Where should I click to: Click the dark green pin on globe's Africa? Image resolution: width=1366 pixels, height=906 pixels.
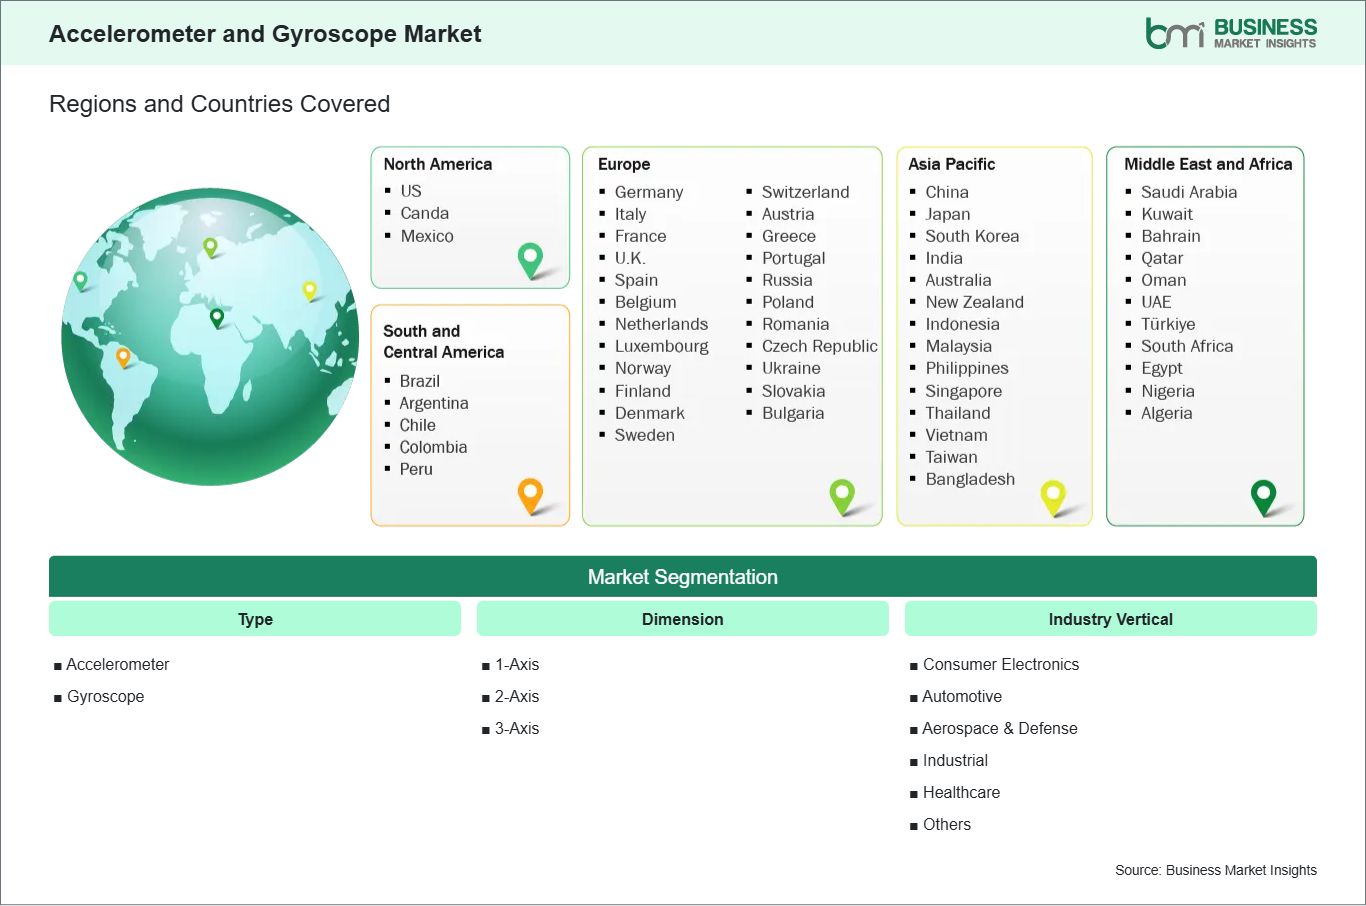click(x=216, y=317)
